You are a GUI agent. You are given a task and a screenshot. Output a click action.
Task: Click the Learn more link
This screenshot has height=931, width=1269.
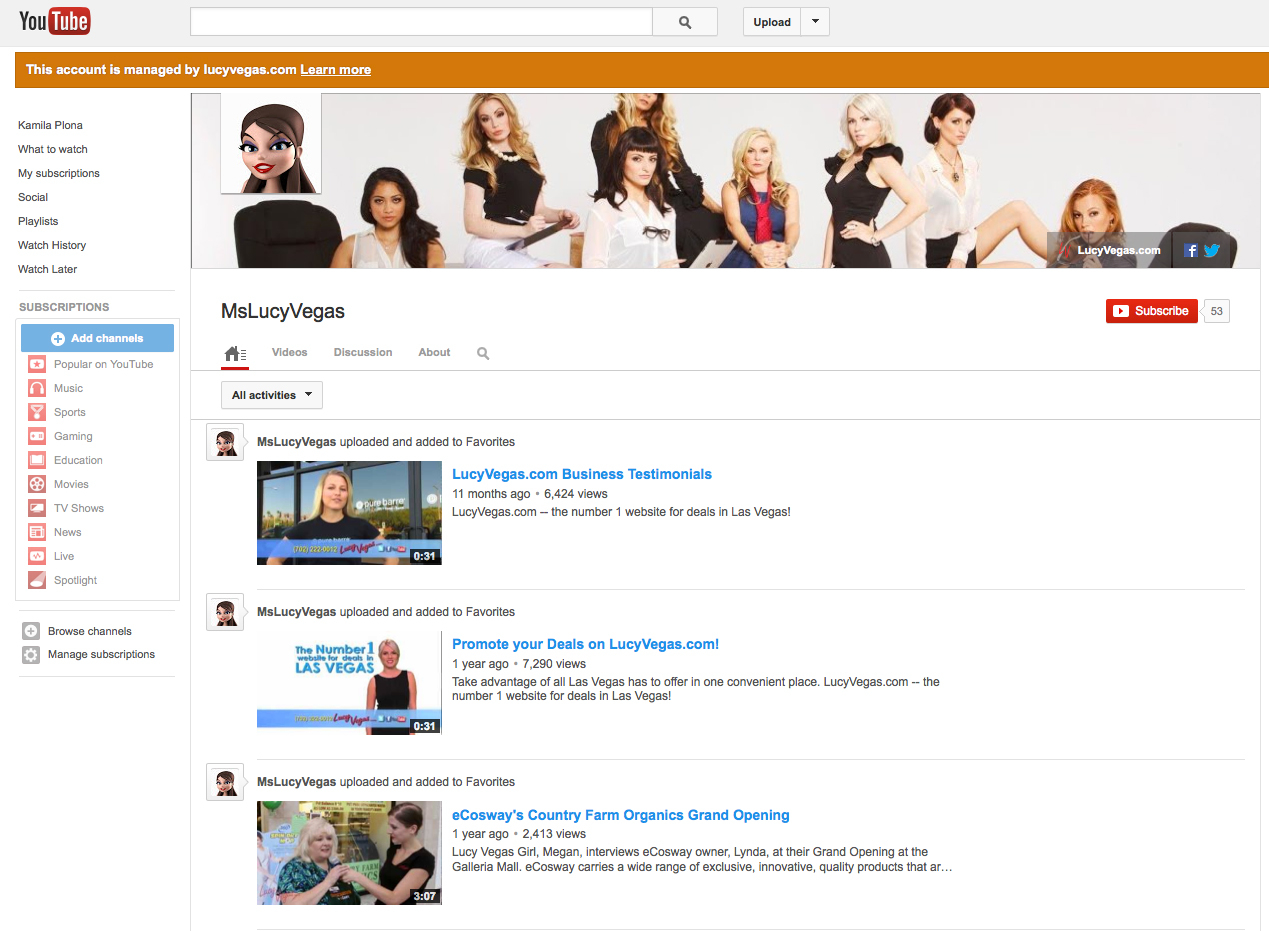pos(335,70)
